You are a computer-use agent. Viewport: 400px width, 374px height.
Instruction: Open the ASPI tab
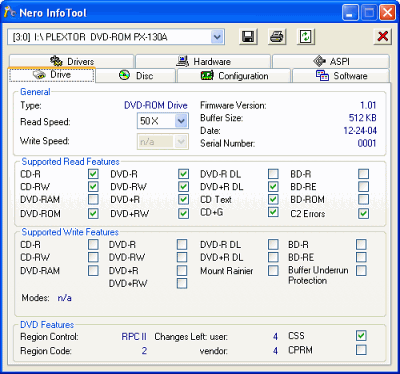(x=331, y=61)
